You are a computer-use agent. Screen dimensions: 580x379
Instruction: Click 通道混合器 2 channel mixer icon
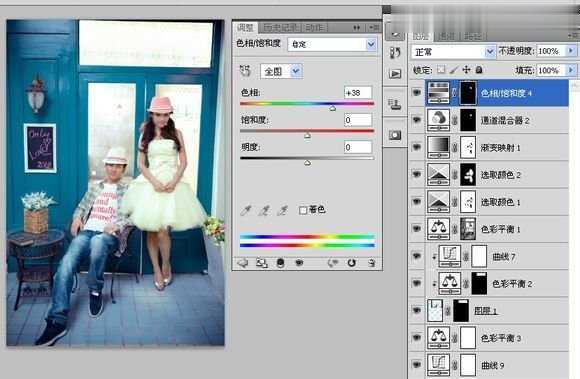(438, 120)
